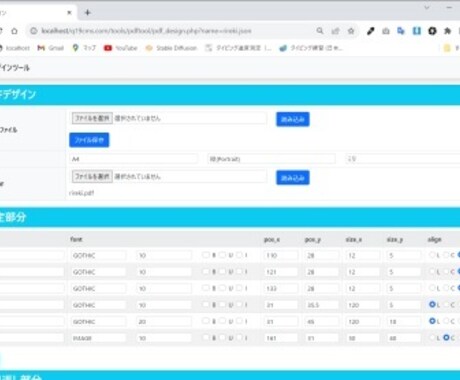The width and height of the screenshot is (460, 380).
Task: Toggle the B checkbox in pos_x 110 row
Action: 206,255
